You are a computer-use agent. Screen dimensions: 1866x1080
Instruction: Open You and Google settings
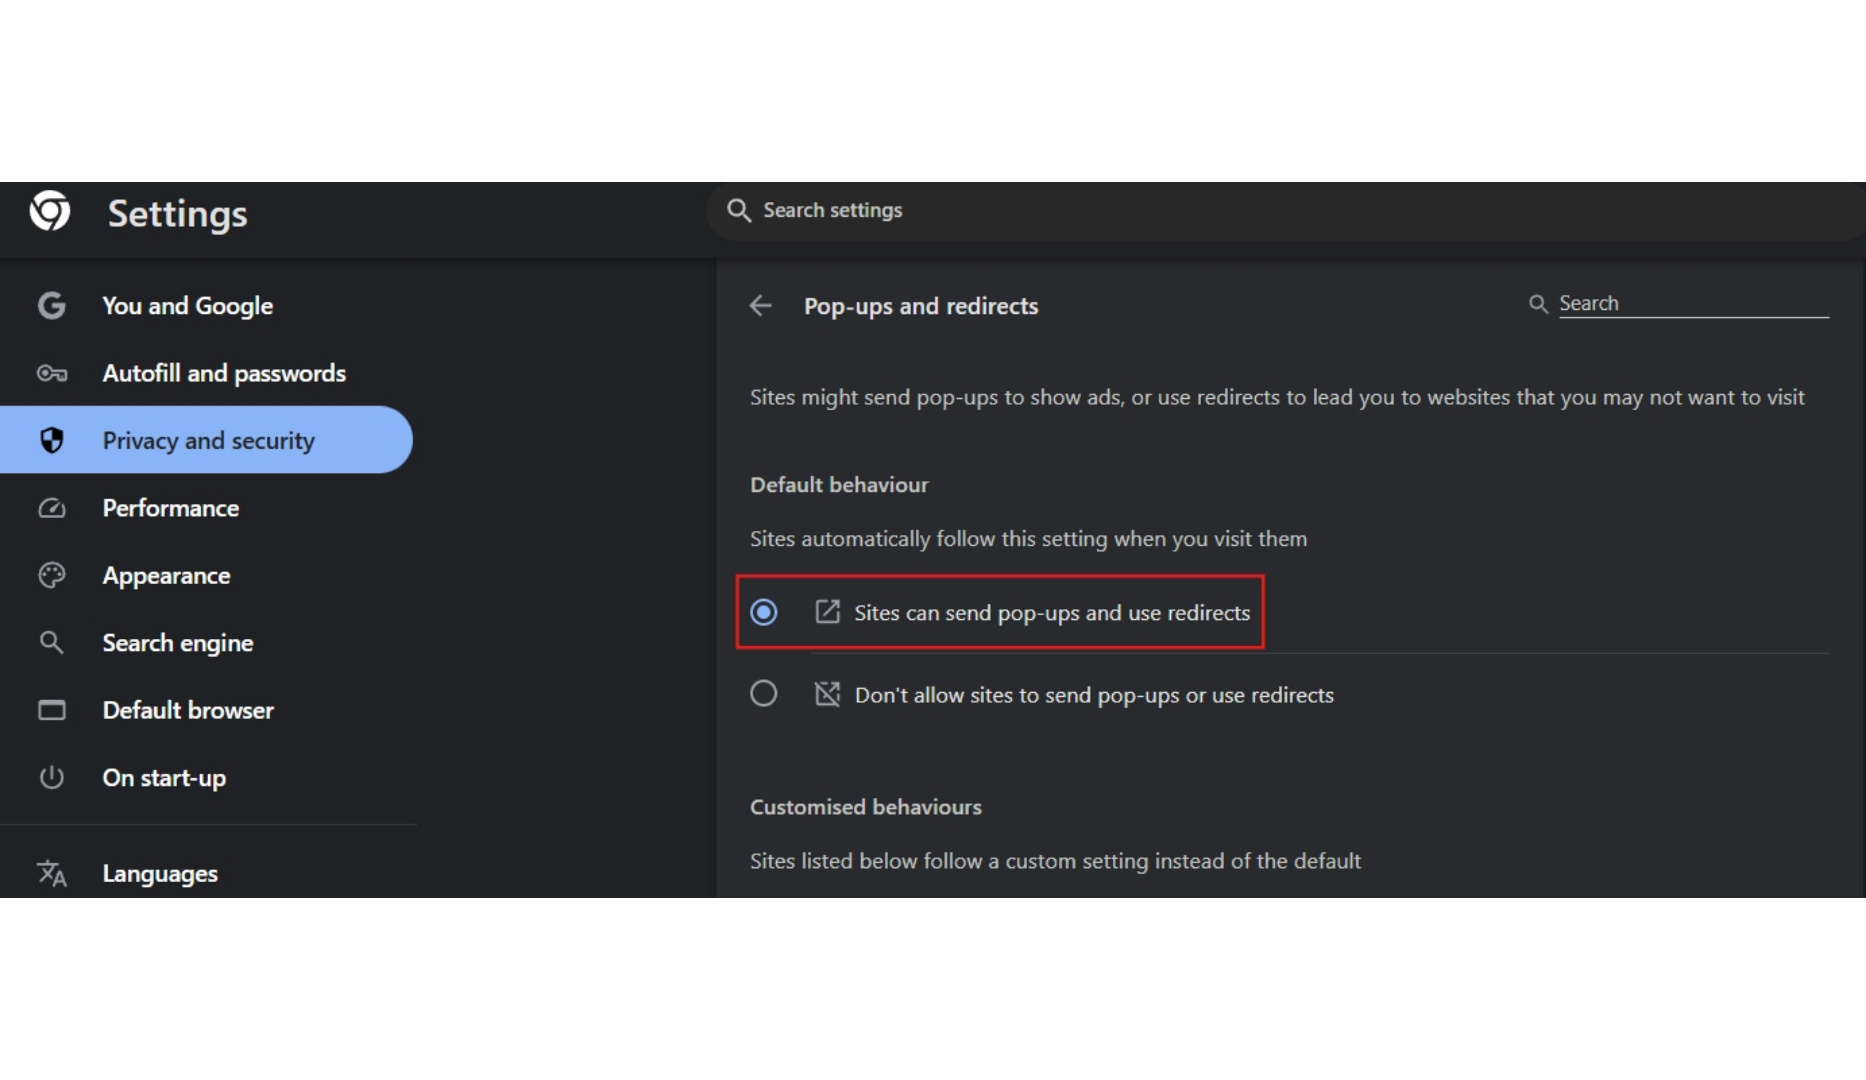point(208,305)
